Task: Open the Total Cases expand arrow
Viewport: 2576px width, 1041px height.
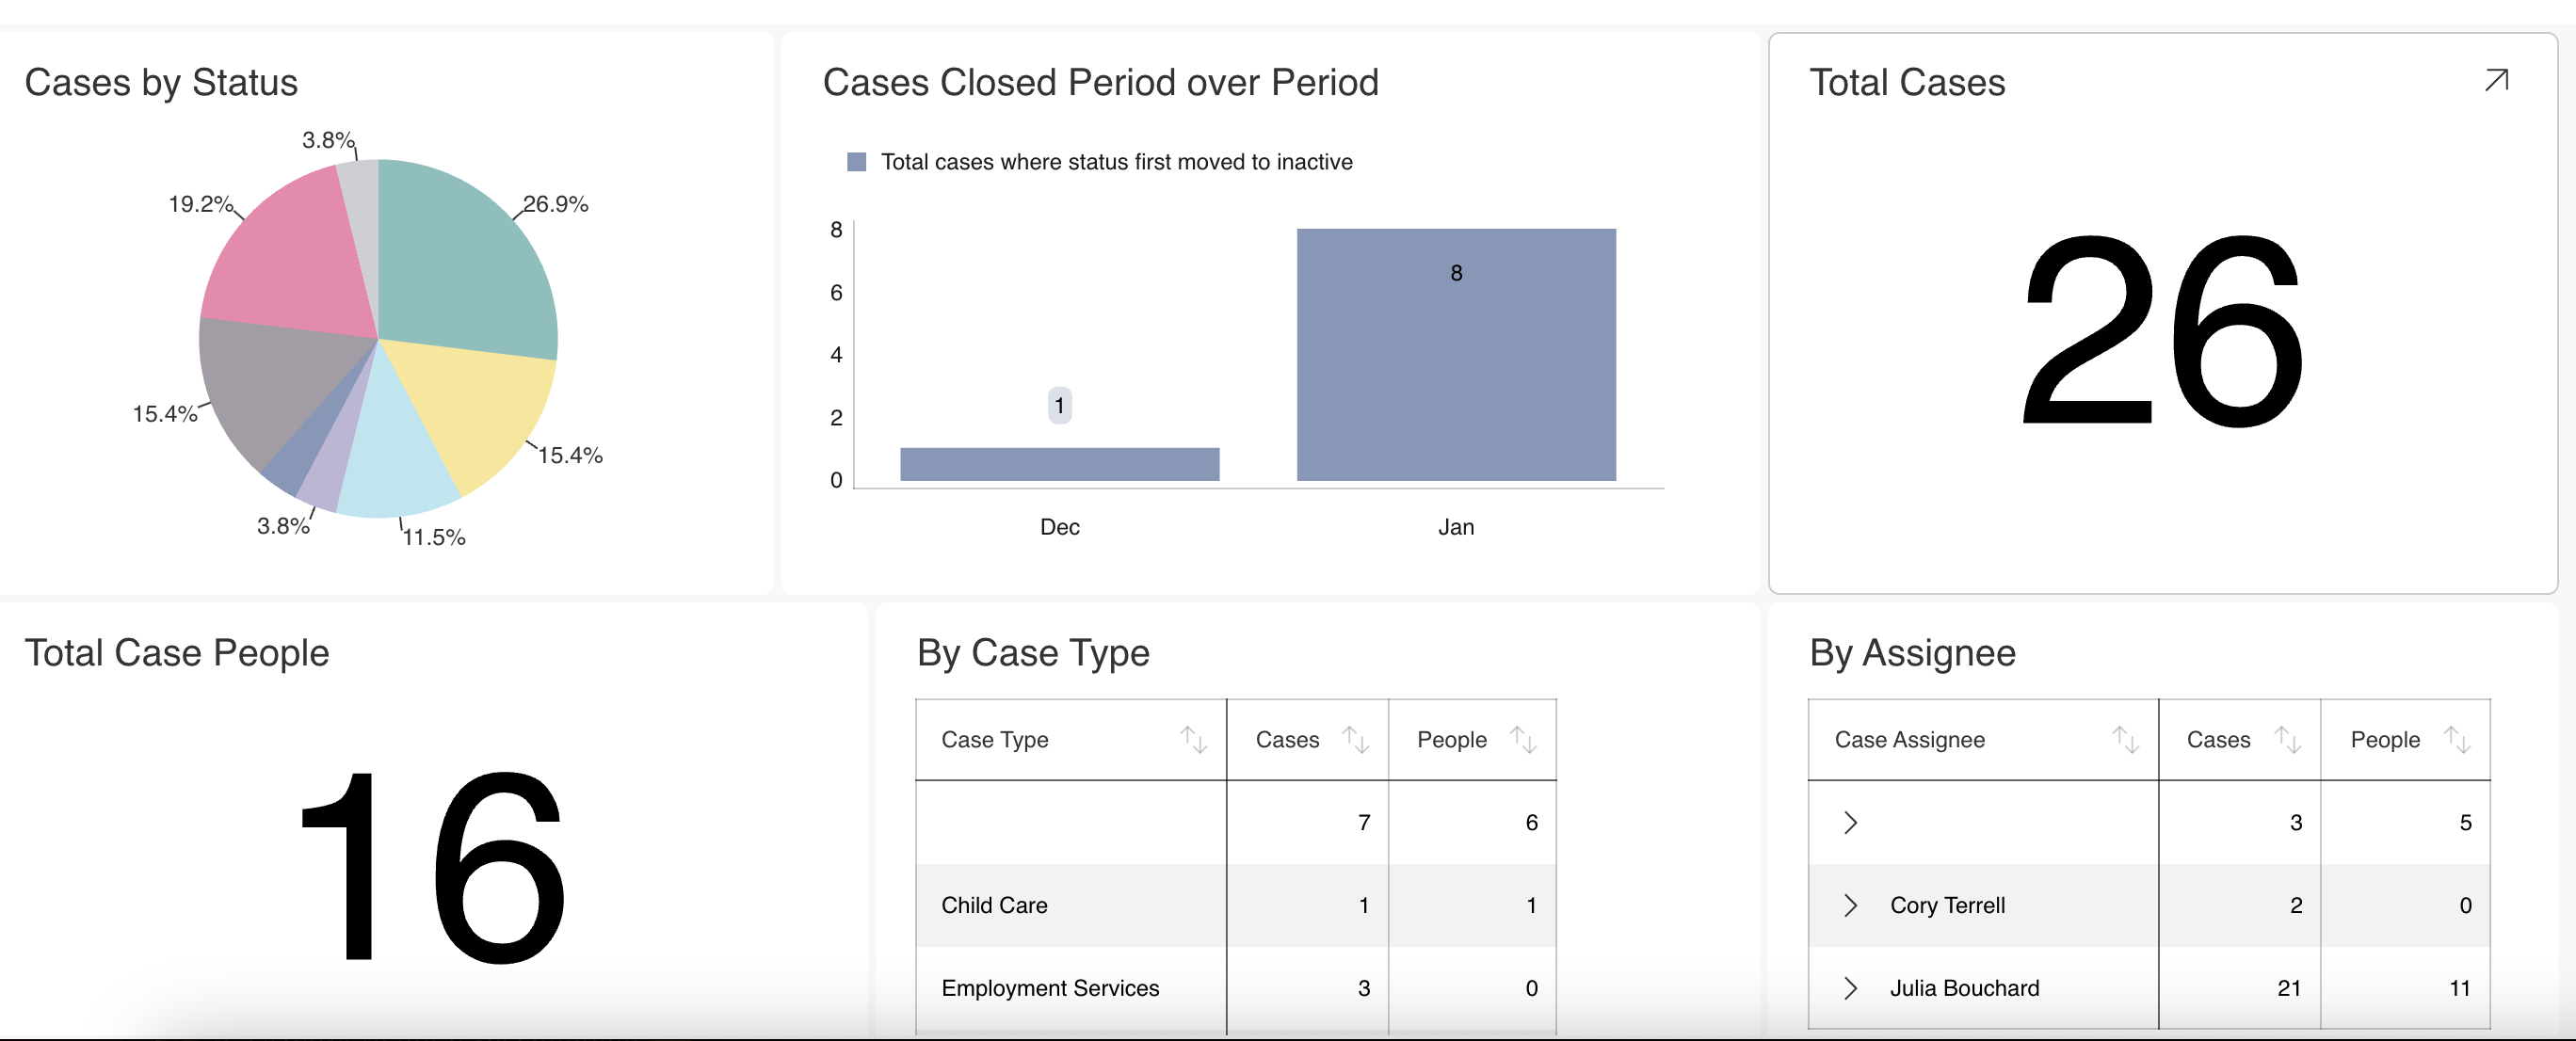Action: 2497,79
